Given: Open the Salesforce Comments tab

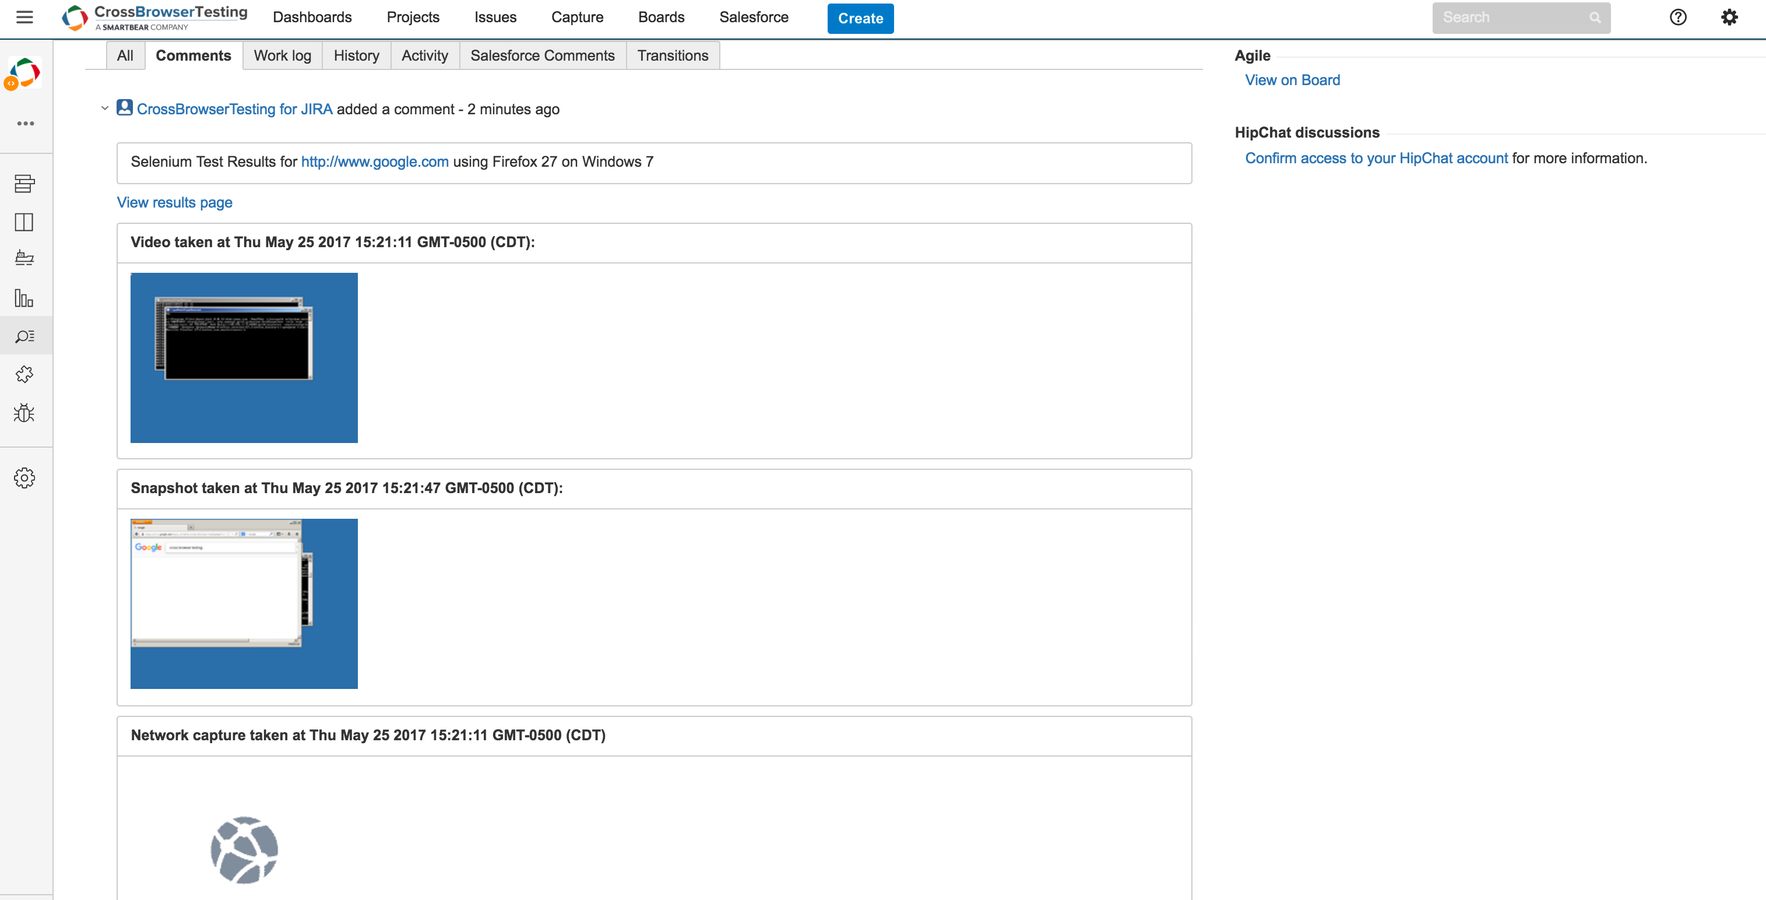Looking at the screenshot, I should pyautogui.click(x=543, y=56).
